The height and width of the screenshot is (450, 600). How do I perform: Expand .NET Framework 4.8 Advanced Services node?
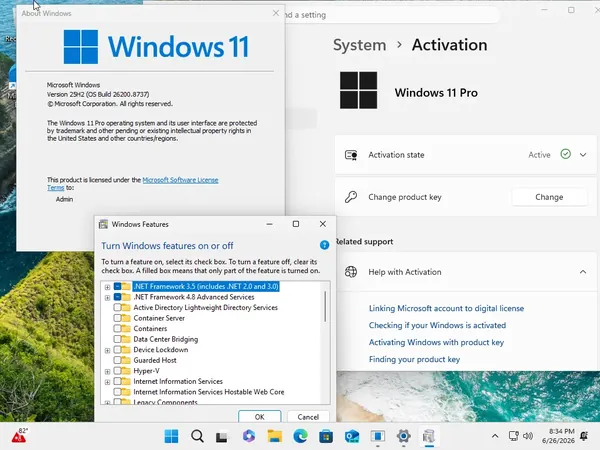108,297
